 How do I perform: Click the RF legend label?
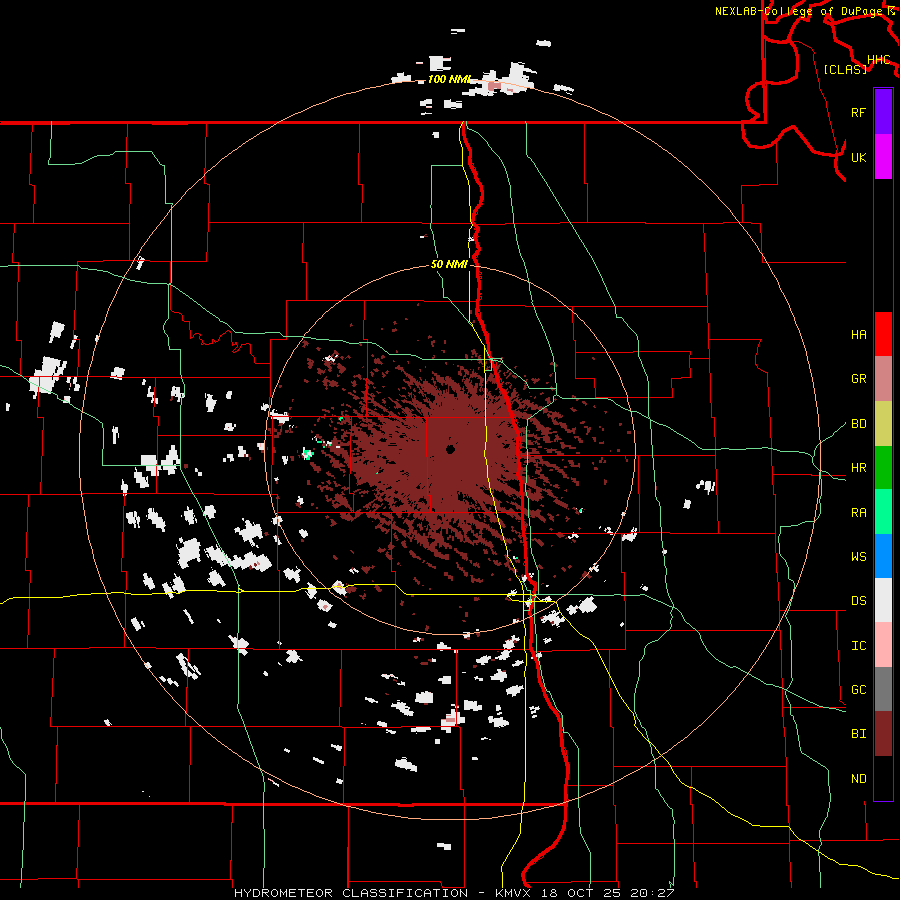[x=858, y=112]
